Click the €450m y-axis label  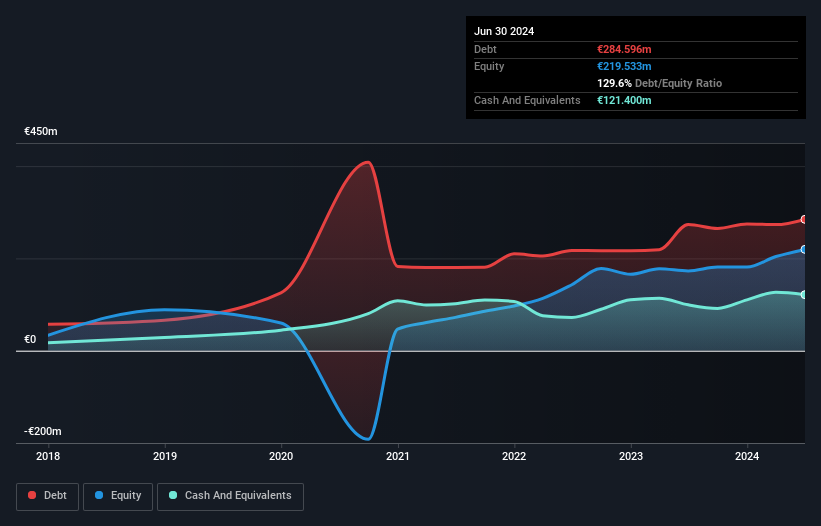41,131
